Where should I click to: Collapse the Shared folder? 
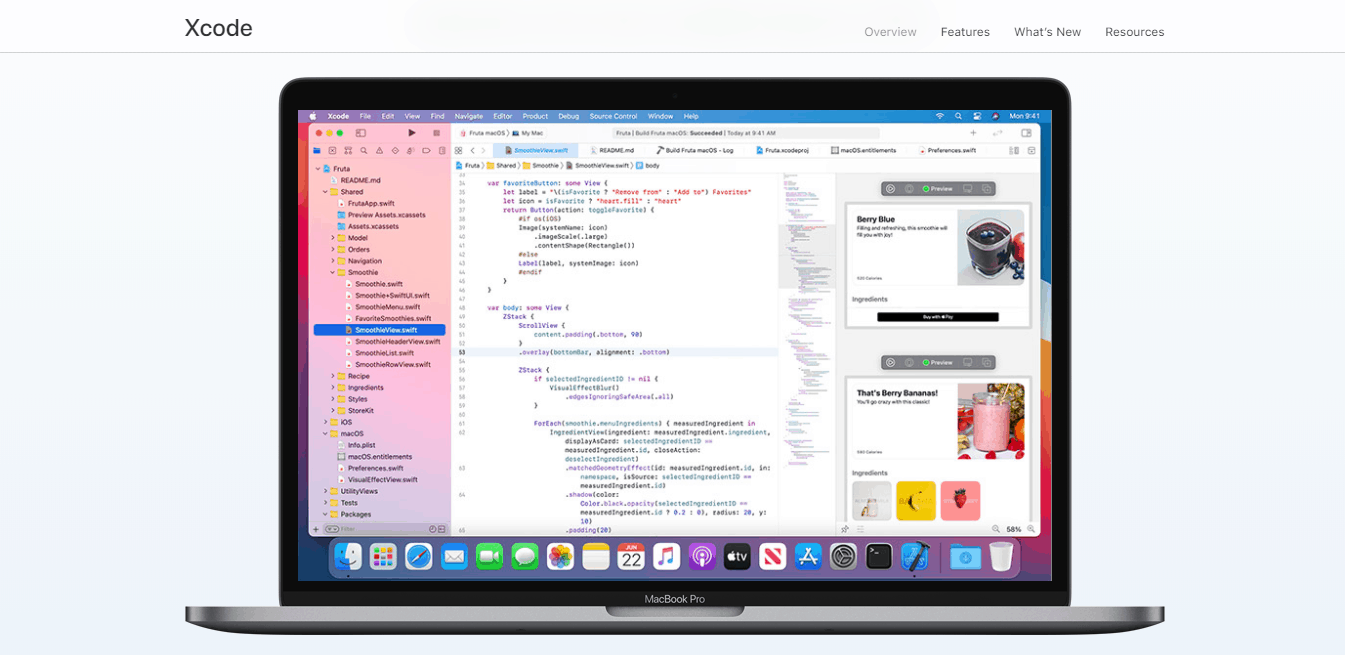tap(325, 192)
